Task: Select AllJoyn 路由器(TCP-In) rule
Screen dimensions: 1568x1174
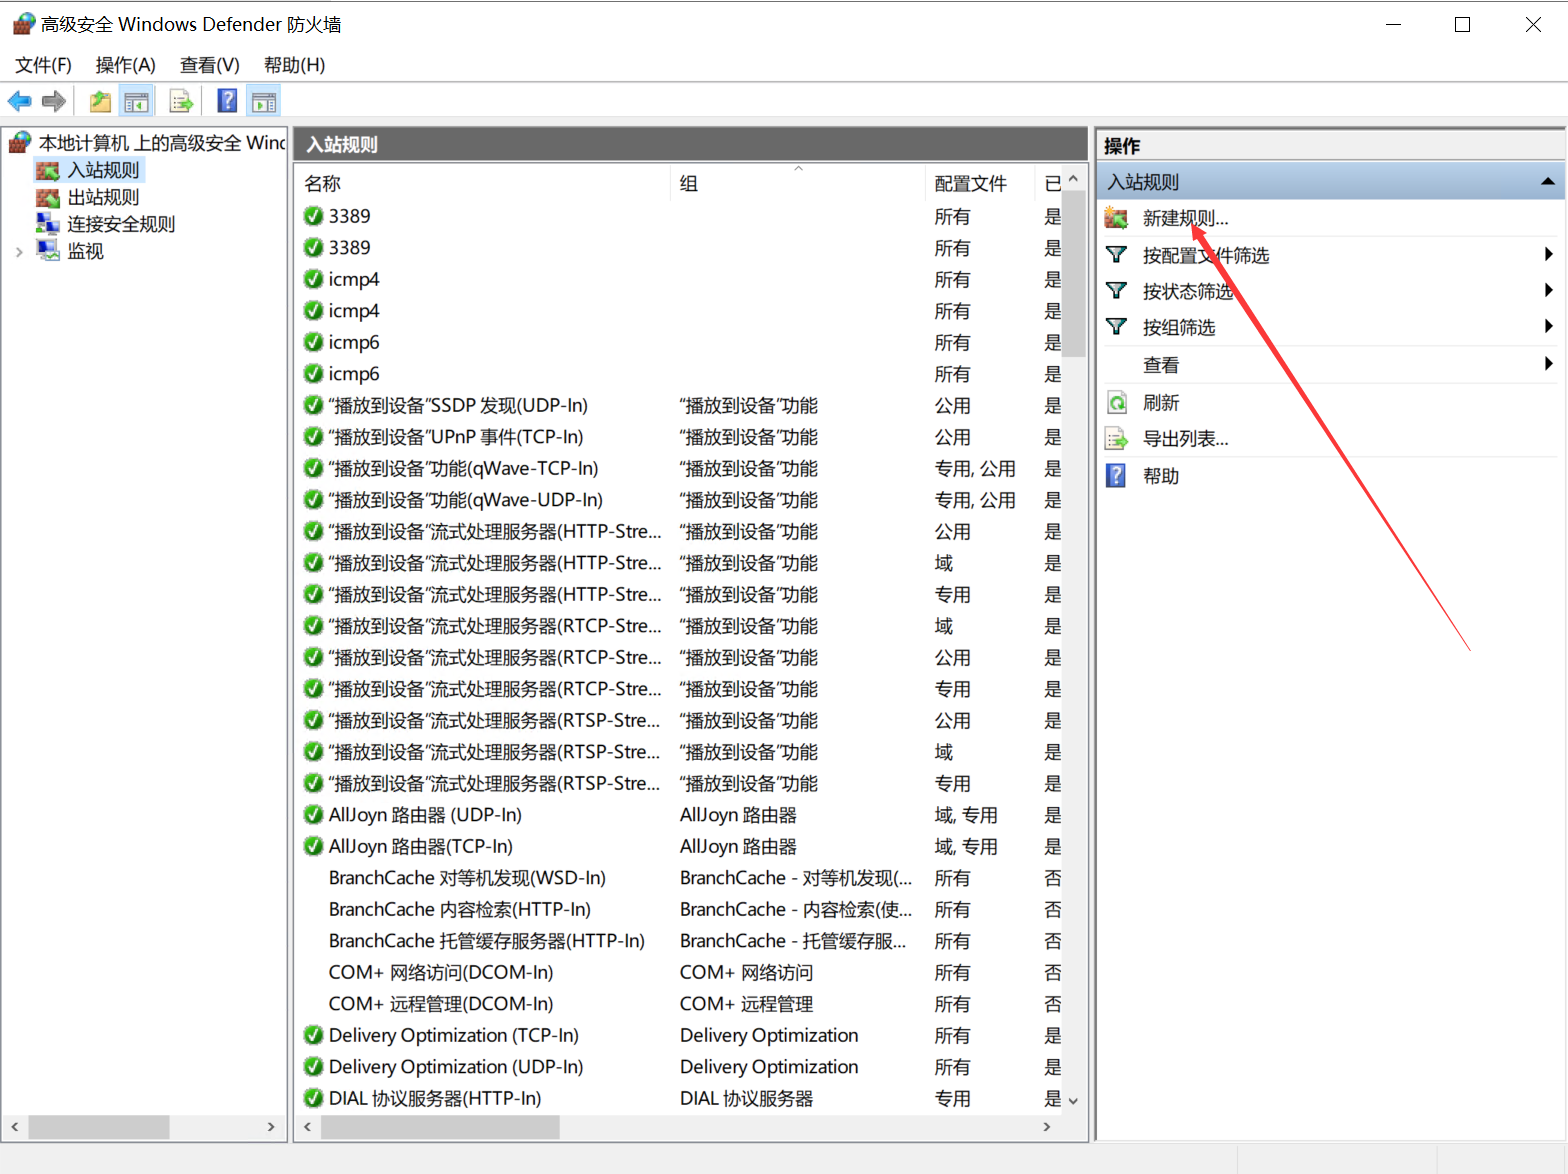Action: coord(680,846)
